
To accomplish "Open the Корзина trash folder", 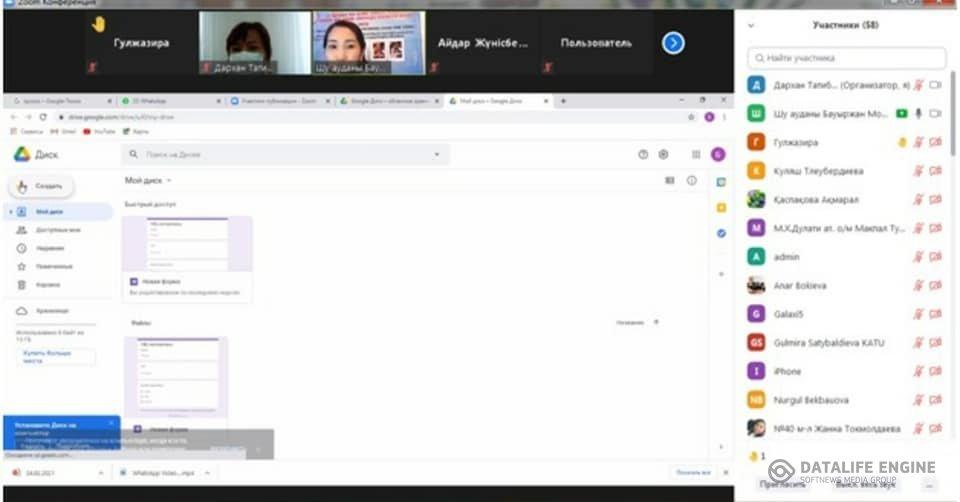I will [x=49, y=285].
